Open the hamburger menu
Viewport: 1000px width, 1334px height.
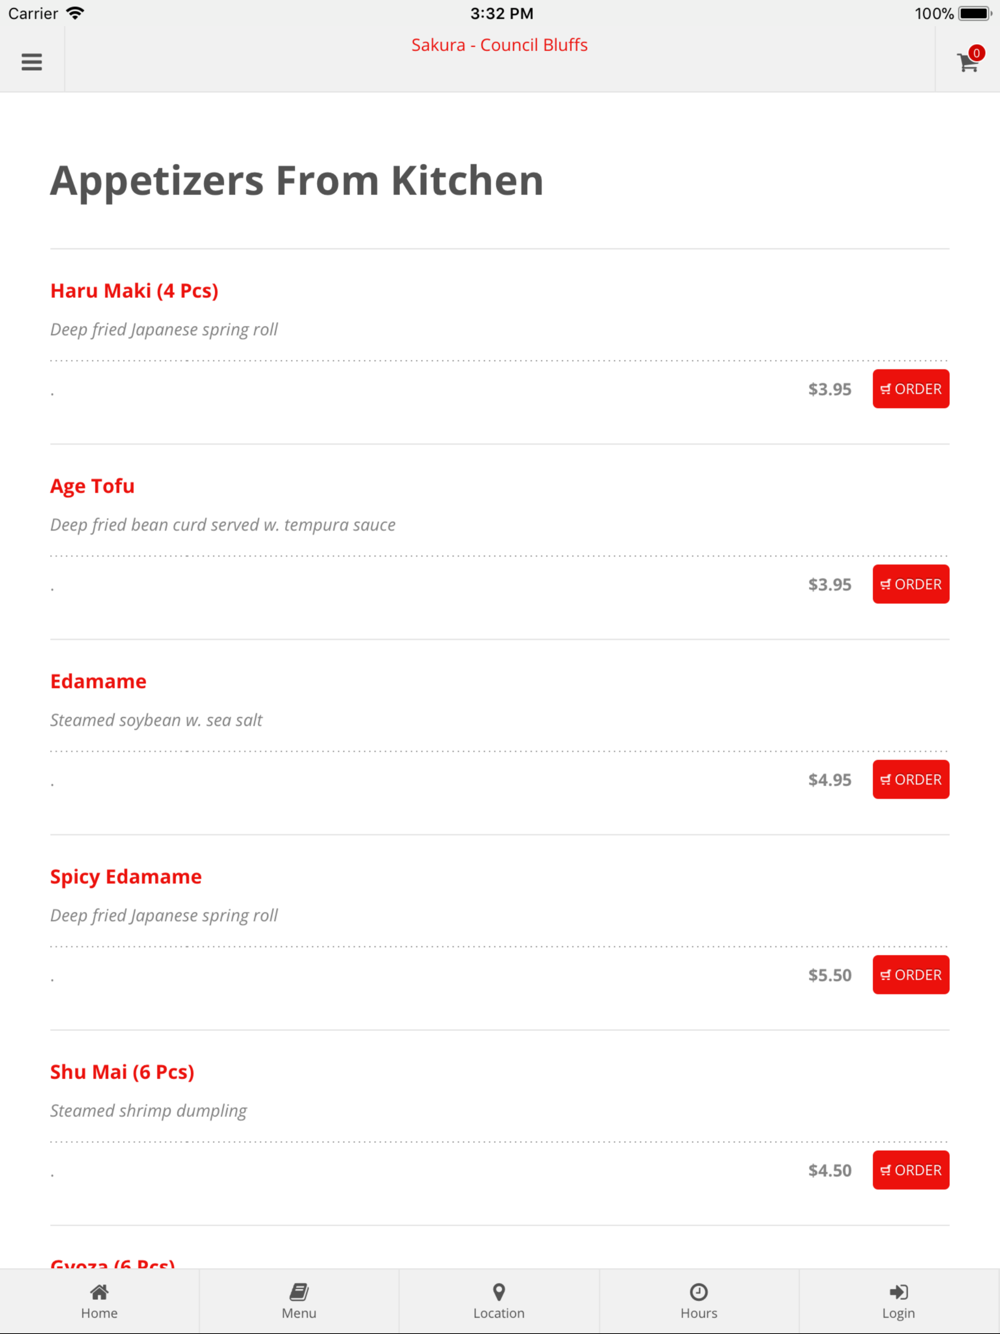(32, 62)
